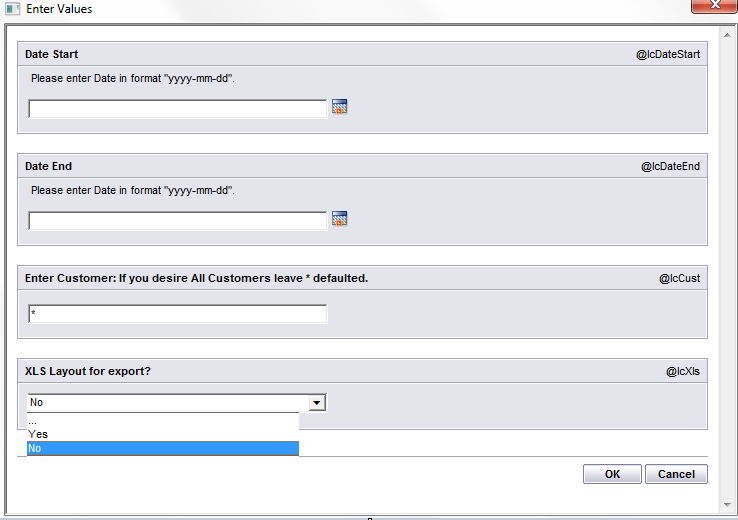The height and width of the screenshot is (520, 738).
Task: Click the Enter Customer text field
Action: [177, 314]
